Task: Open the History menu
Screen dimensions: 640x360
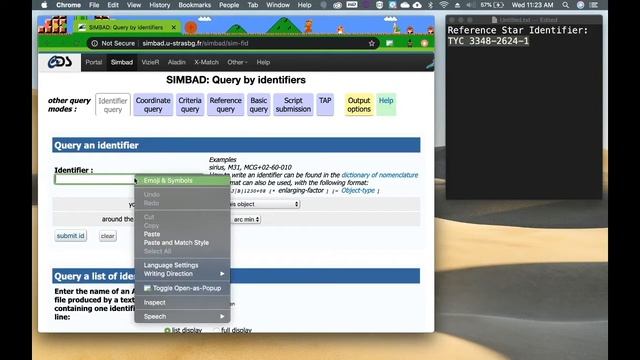Action: (160, 5)
